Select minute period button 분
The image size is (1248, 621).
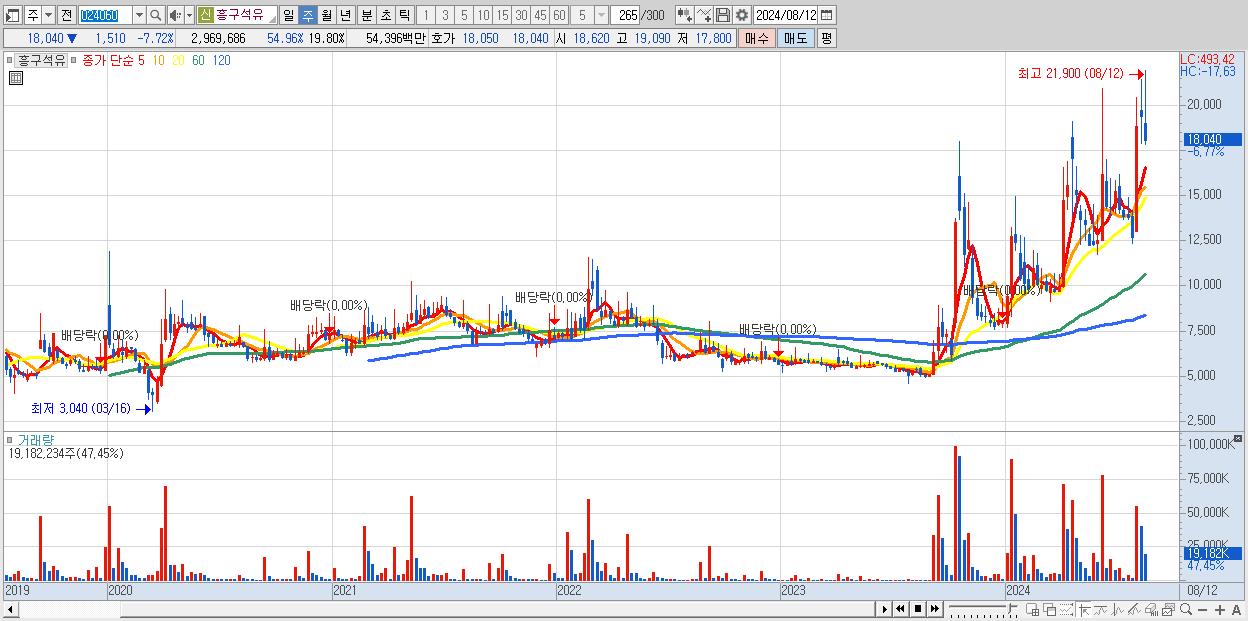pos(366,15)
